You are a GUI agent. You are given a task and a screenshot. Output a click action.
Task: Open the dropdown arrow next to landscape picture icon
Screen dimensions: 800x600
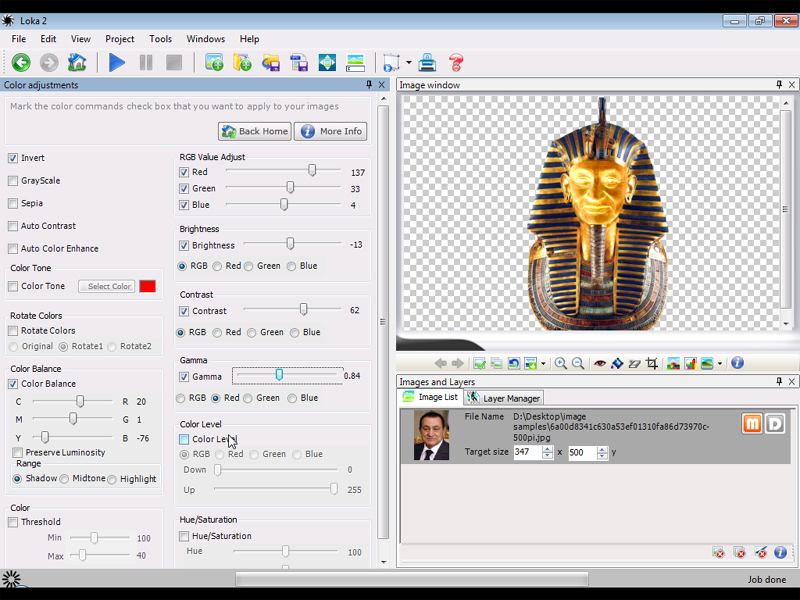click(x=720, y=363)
